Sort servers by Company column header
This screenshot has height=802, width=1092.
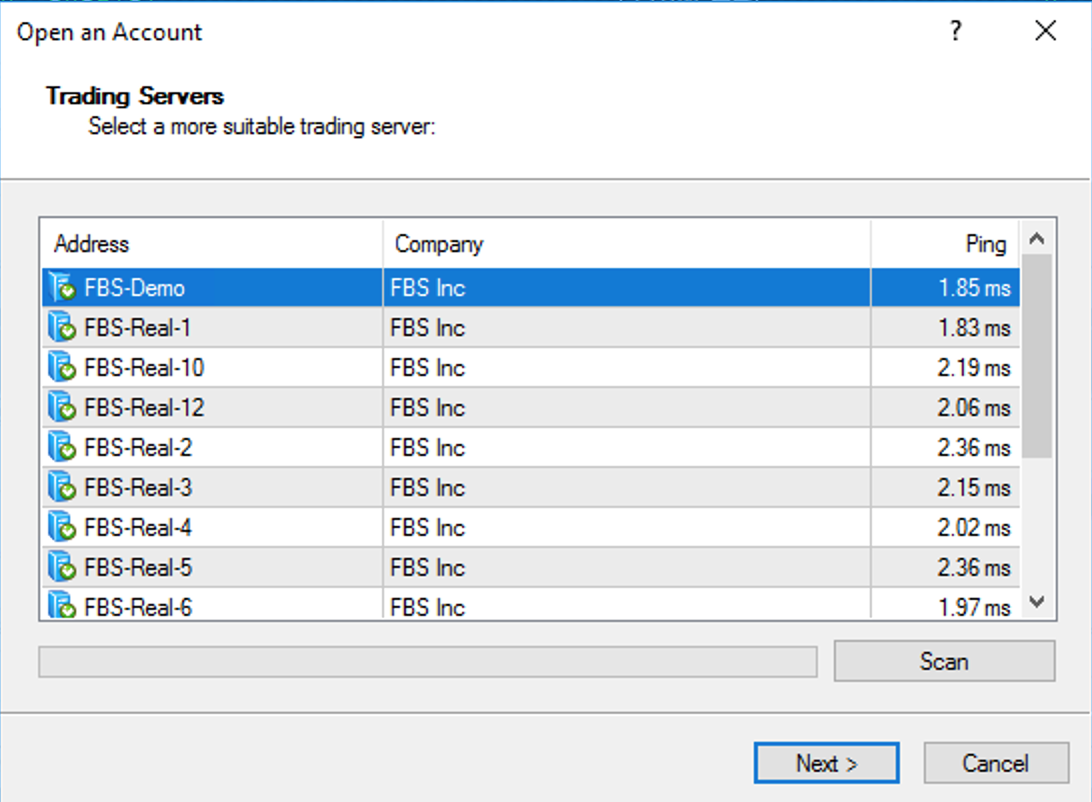click(x=627, y=244)
